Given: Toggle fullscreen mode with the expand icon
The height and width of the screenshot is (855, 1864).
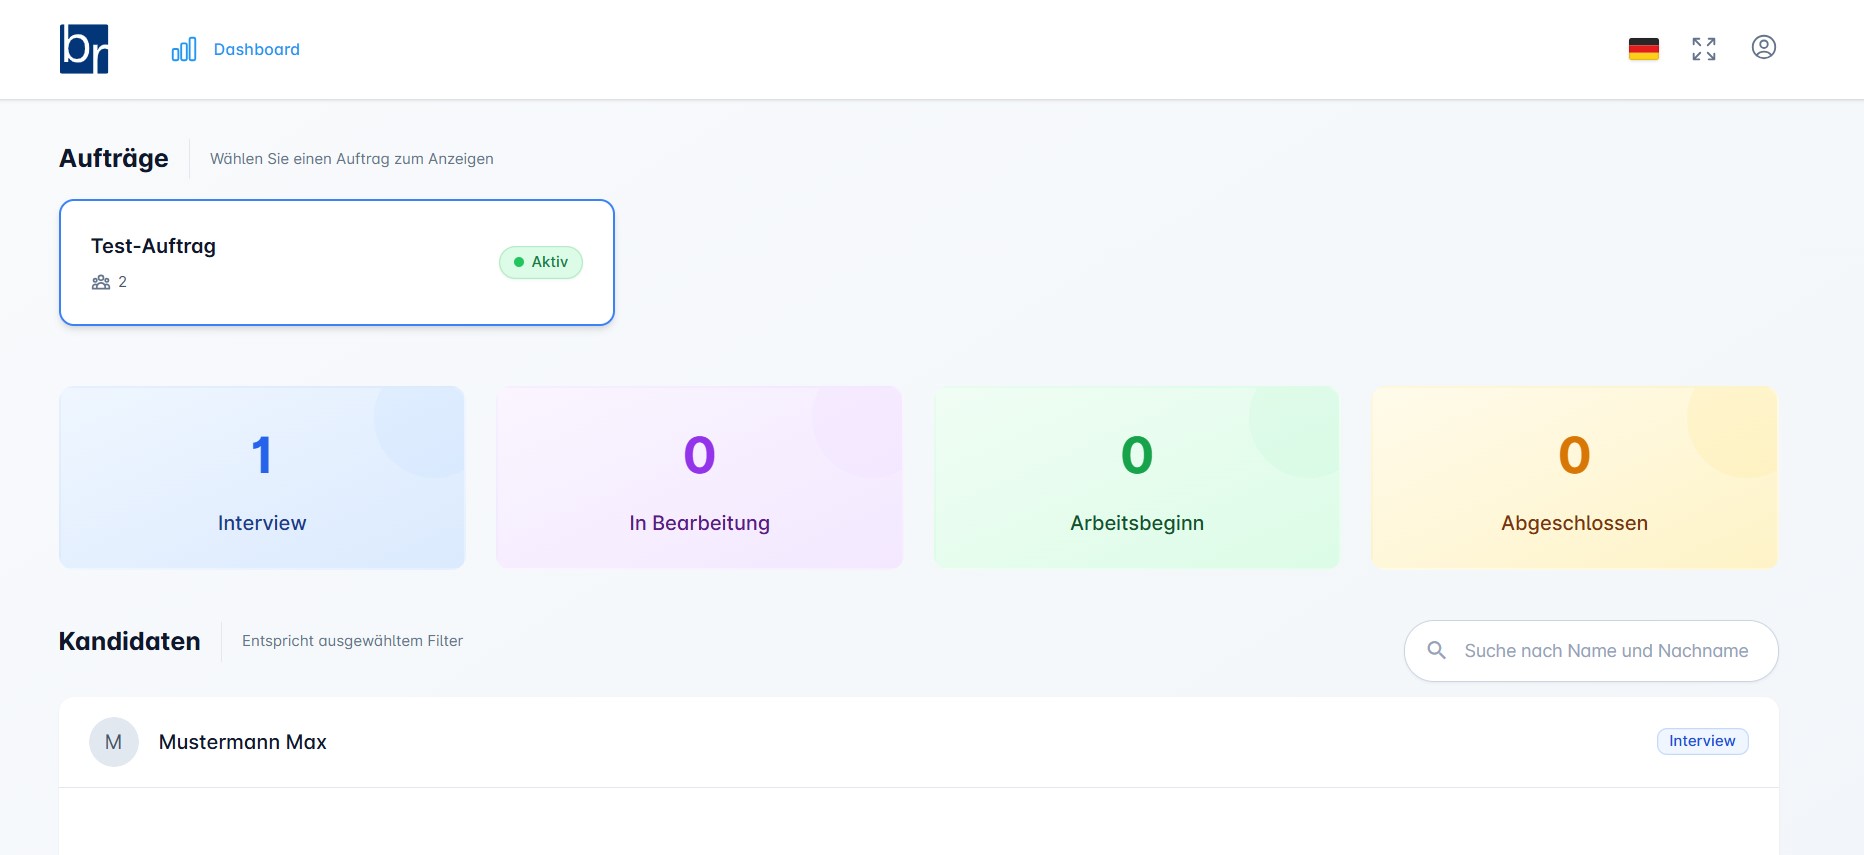Looking at the screenshot, I should [x=1704, y=49].
